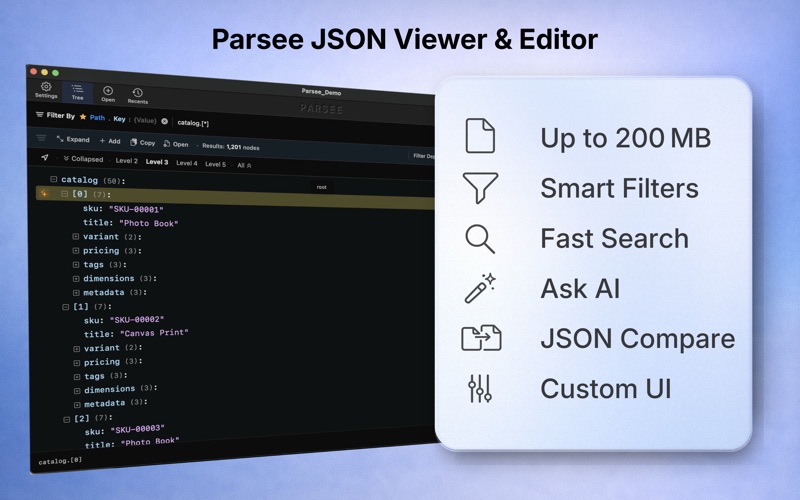Click the Expand button in results bar

tap(73, 139)
